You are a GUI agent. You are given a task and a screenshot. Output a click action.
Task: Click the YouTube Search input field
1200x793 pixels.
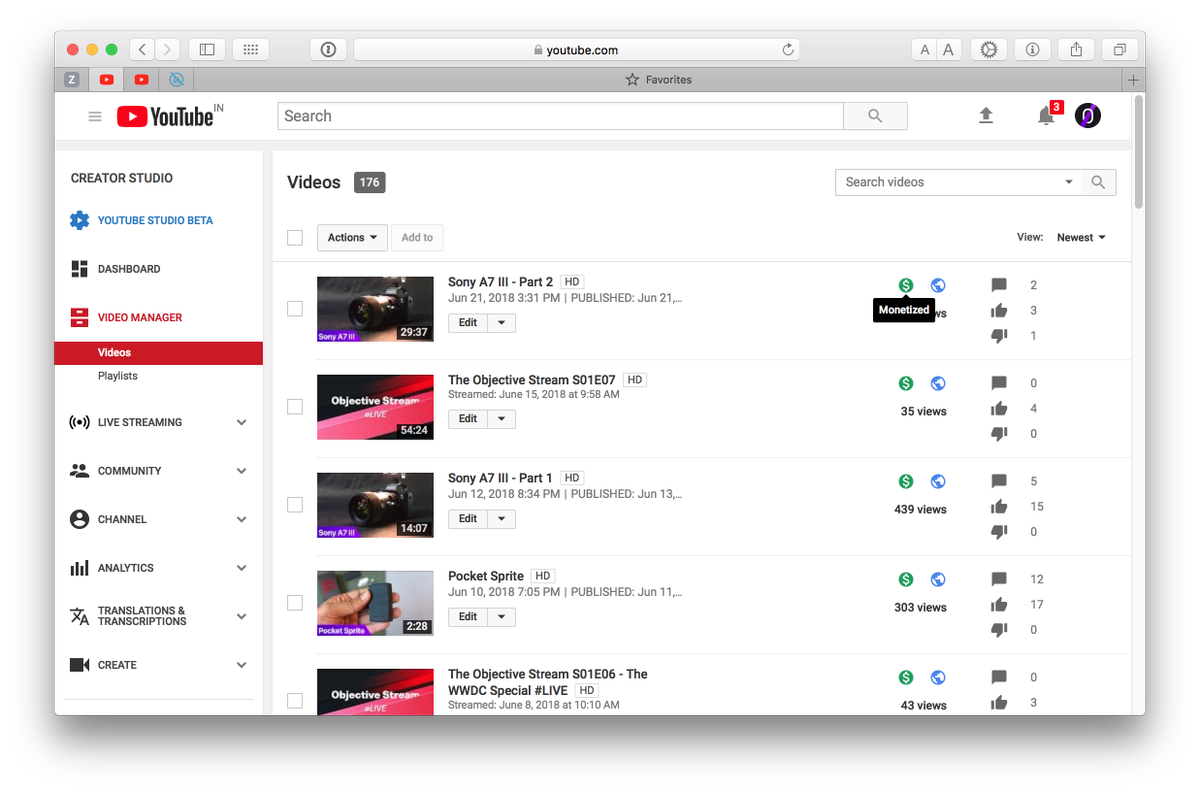click(560, 116)
